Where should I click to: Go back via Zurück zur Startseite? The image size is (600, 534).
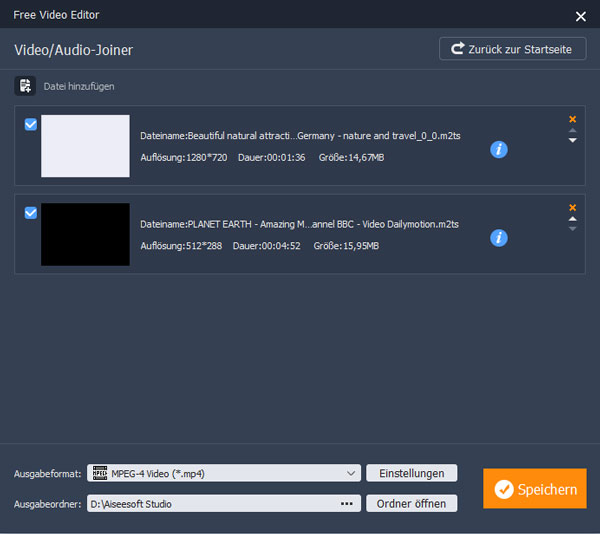(x=512, y=48)
